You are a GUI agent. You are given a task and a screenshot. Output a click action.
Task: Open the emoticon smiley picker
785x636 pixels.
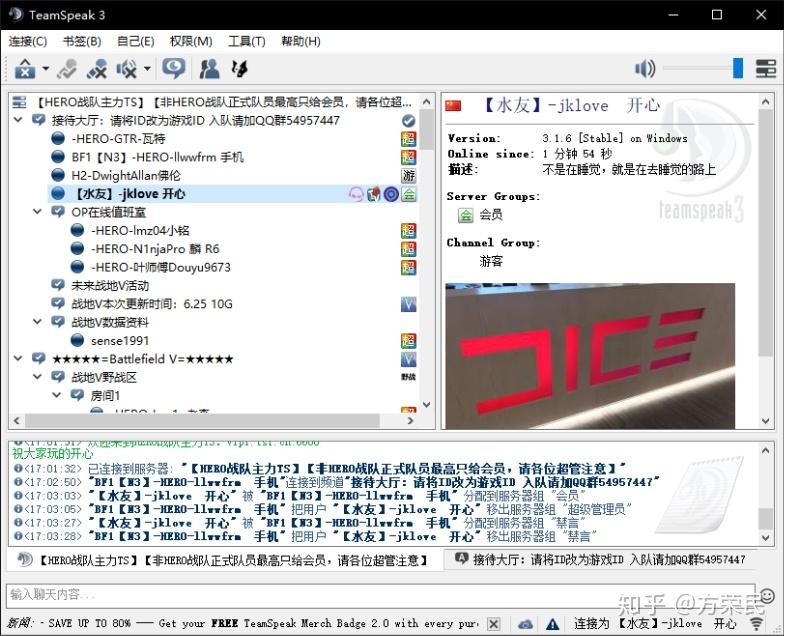pyautogui.click(x=767, y=595)
